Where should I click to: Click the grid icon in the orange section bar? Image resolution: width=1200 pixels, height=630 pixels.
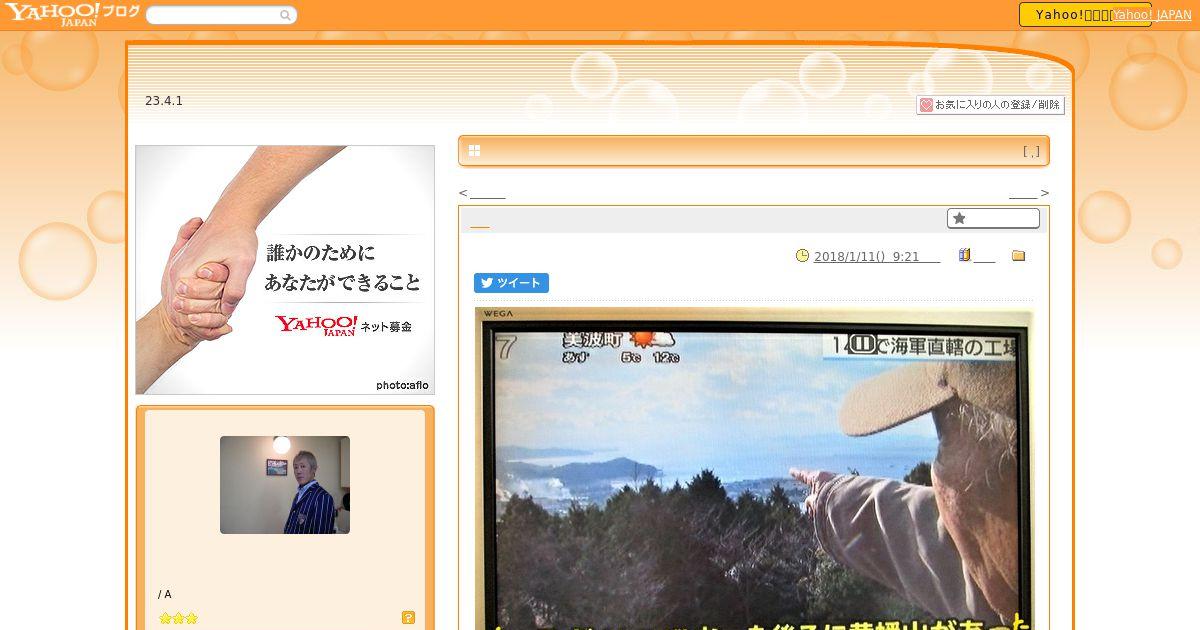(x=474, y=151)
